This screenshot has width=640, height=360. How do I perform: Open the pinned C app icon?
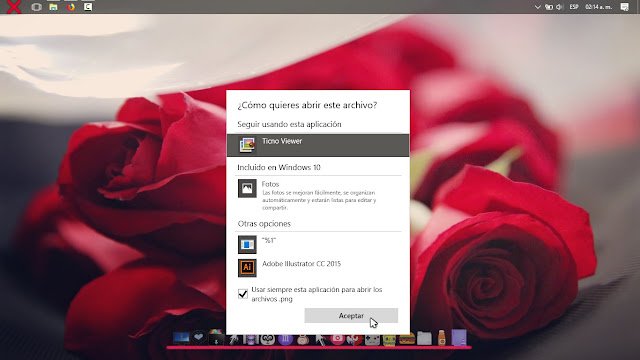click(x=88, y=7)
